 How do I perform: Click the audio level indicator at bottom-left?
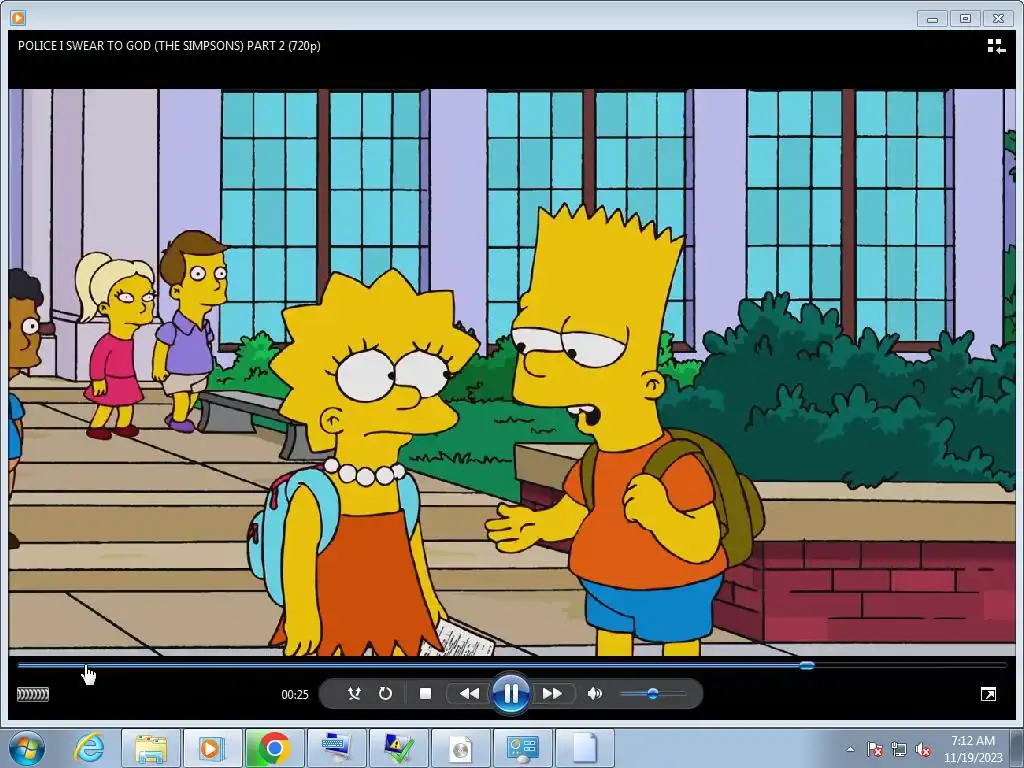[x=33, y=694]
